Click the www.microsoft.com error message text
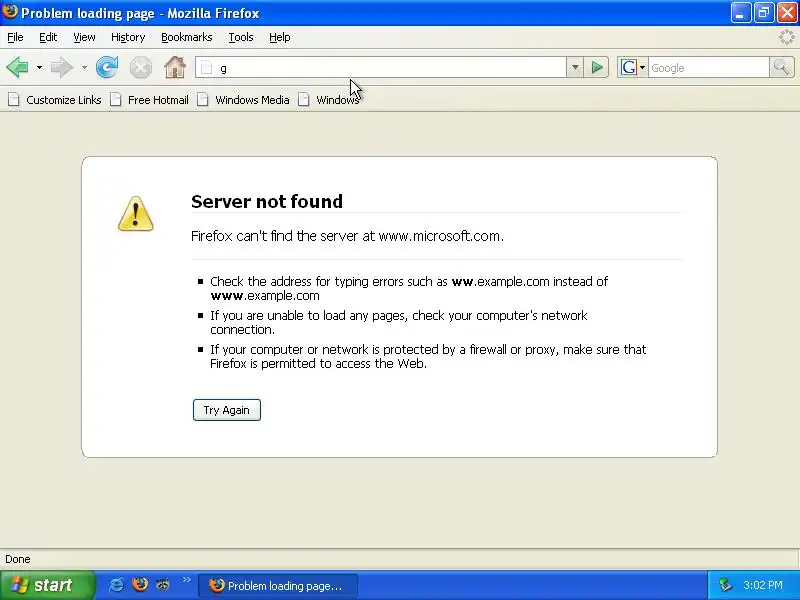This screenshot has height=600, width=800. [x=347, y=236]
